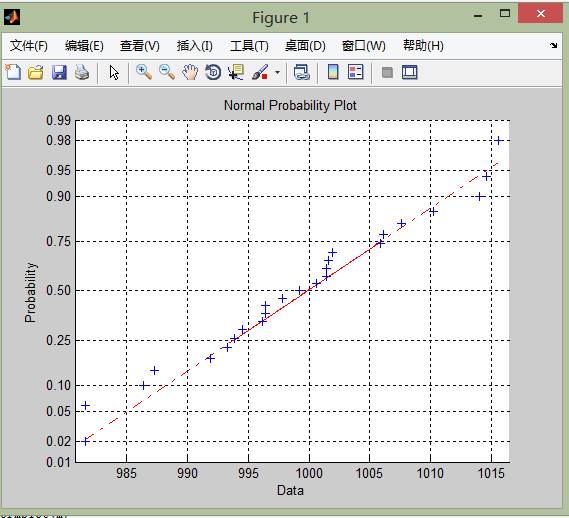
Task: Toggle the Link Plot tool
Action: pos(302,72)
